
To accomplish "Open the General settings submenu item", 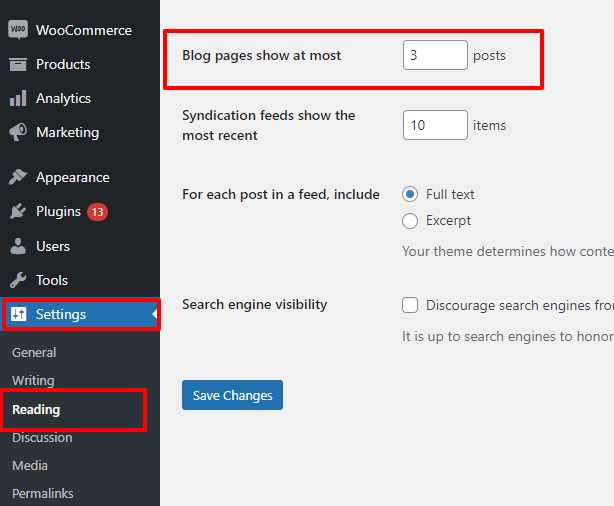I will pos(34,352).
